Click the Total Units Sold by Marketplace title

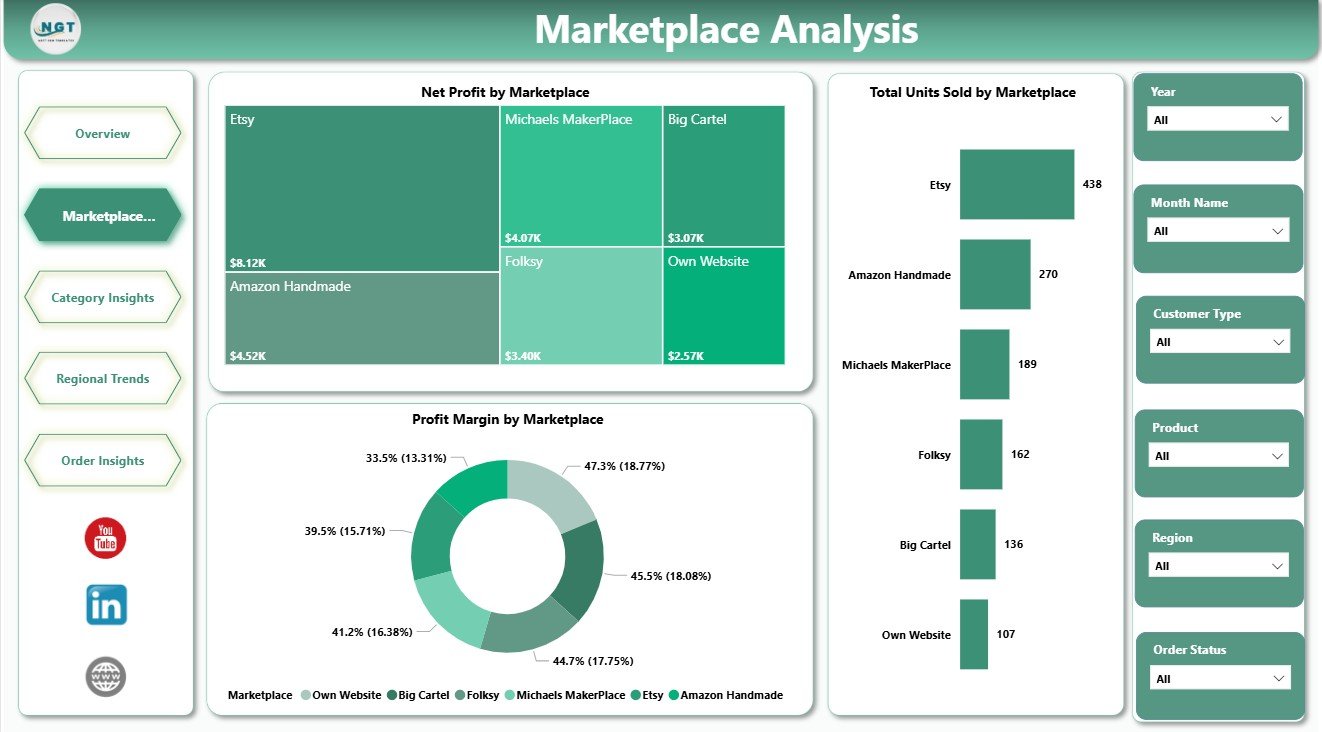973,92
